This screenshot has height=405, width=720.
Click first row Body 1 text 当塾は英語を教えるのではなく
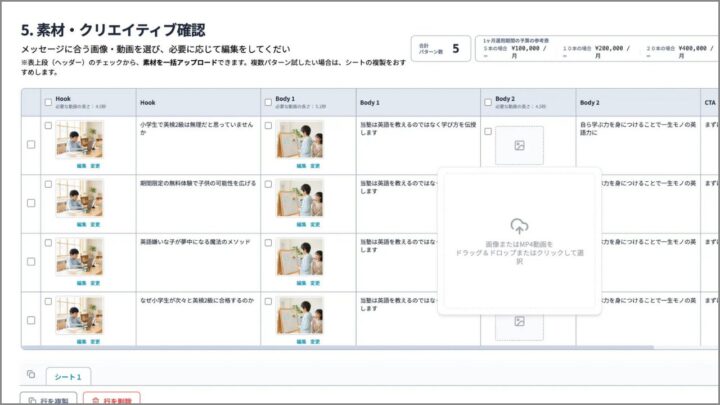coord(418,128)
